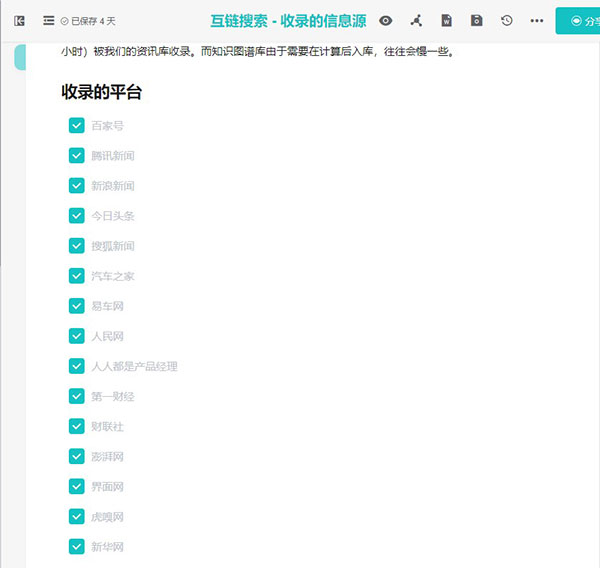
Task: Uncheck the 人人都是产品经理 checkbox
Action: click(x=76, y=366)
